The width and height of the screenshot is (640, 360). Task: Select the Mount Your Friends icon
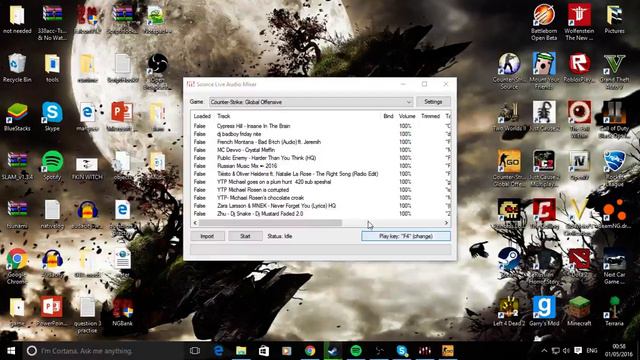(544, 71)
